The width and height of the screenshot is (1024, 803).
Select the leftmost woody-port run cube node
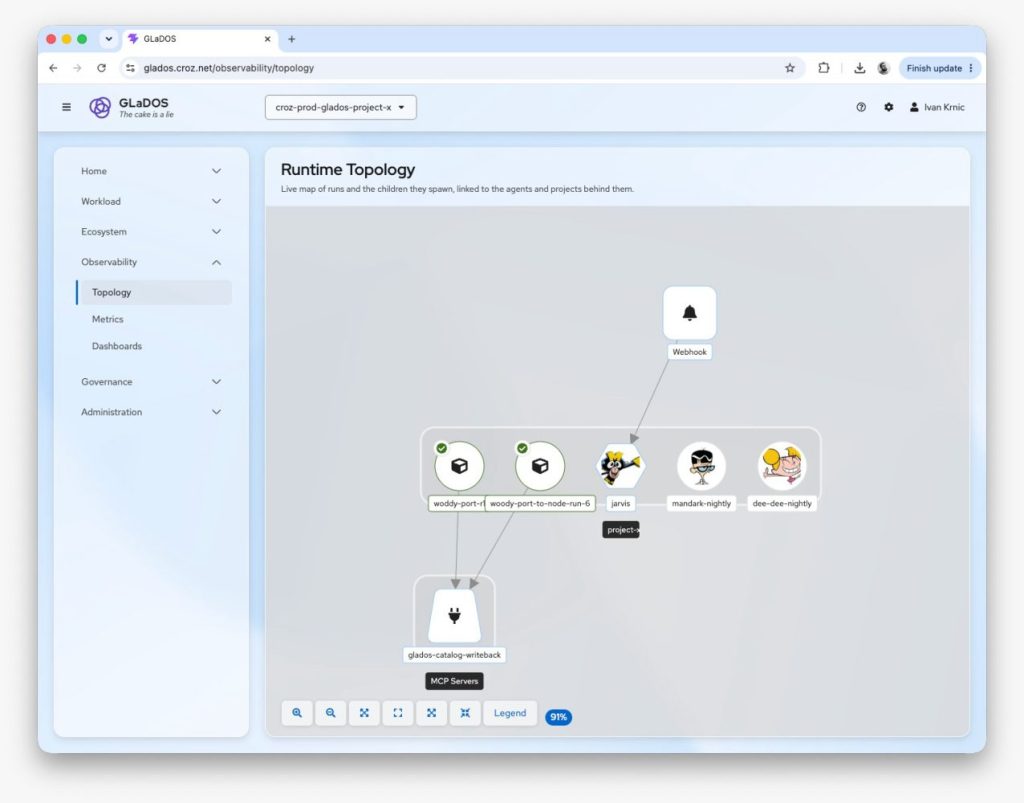point(460,466)
